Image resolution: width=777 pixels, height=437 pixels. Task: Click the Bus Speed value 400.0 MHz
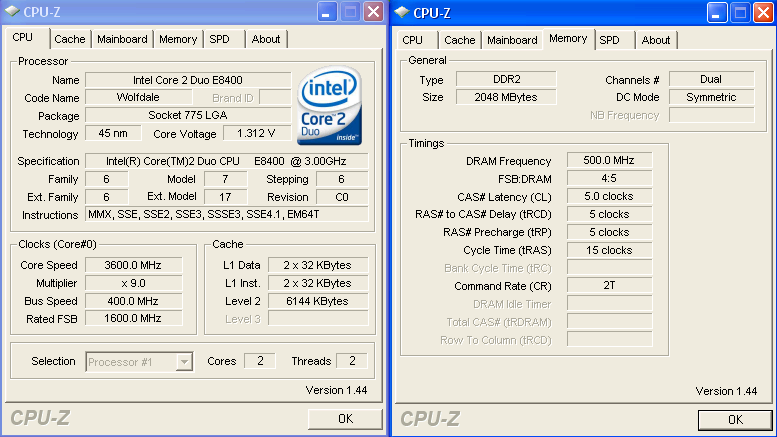click(133, 301)
